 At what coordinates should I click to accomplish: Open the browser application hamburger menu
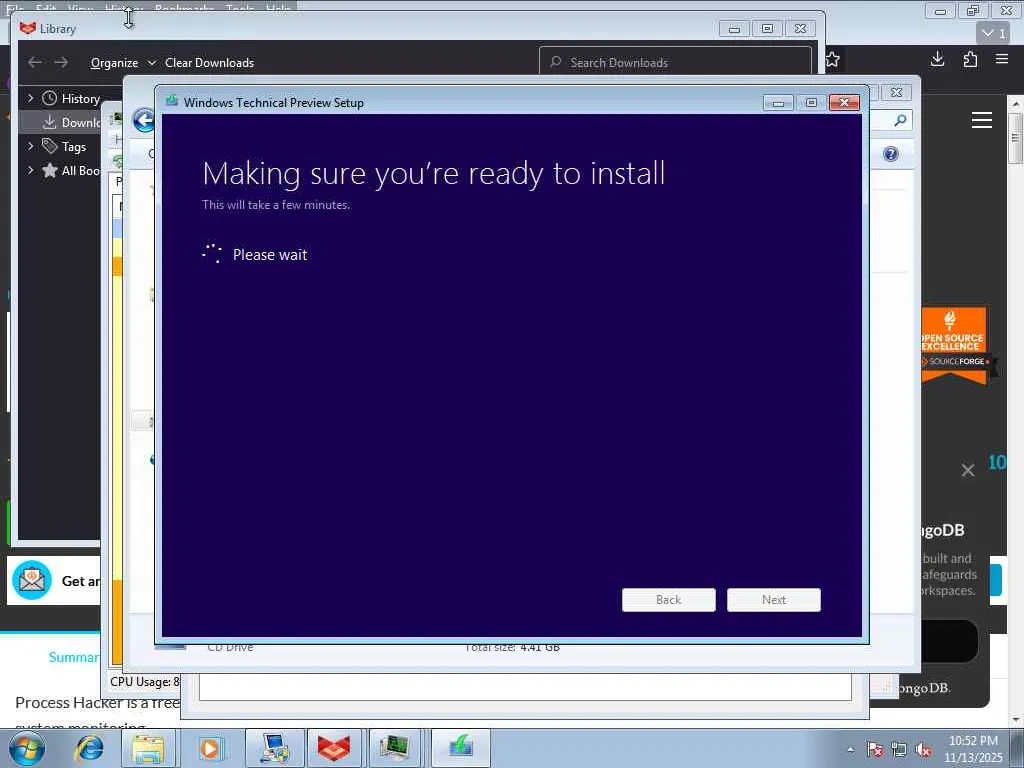coord(1002,59)
